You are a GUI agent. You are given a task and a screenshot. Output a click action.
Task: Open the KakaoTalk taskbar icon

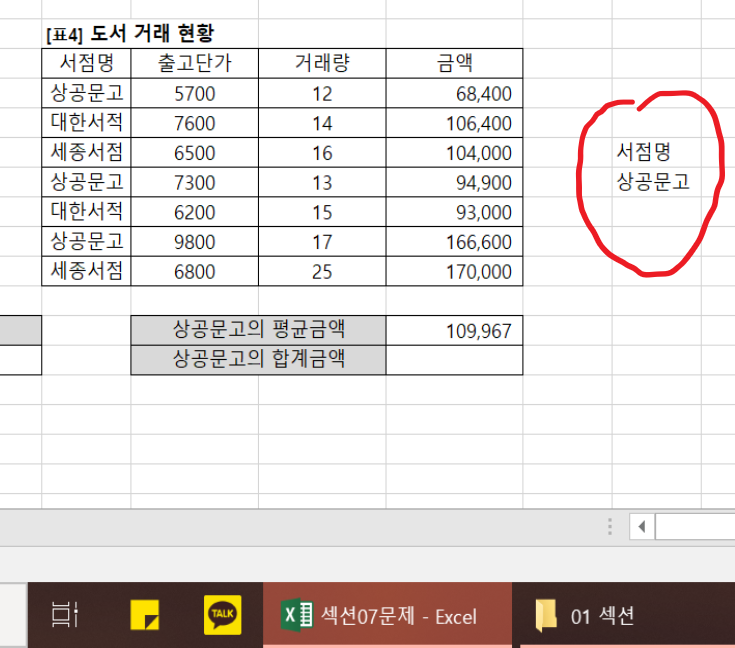click(221, 615)
